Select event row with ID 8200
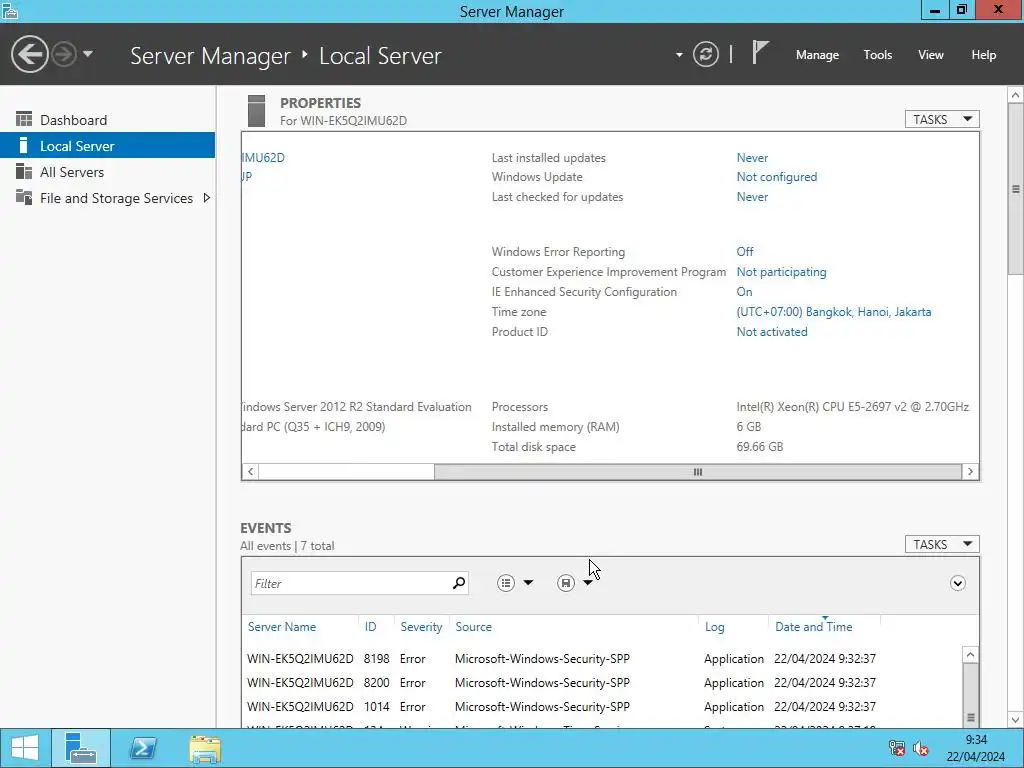The width and height of the screenshot is (1024, 768). 603,682
